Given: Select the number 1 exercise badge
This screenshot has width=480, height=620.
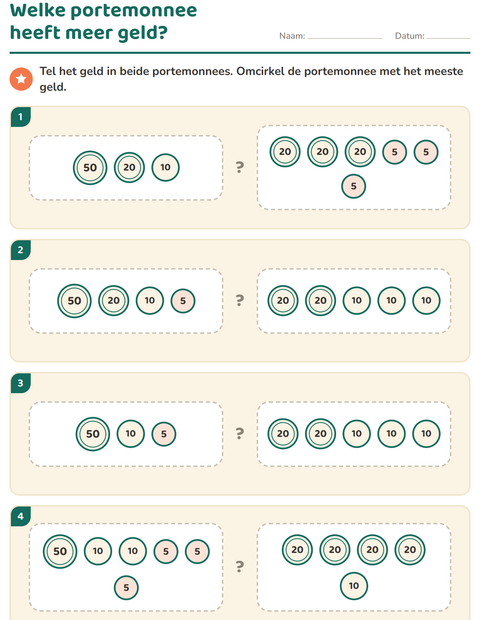Looking at the screenshot, I should pyautogui.click(x=21, y=117).
